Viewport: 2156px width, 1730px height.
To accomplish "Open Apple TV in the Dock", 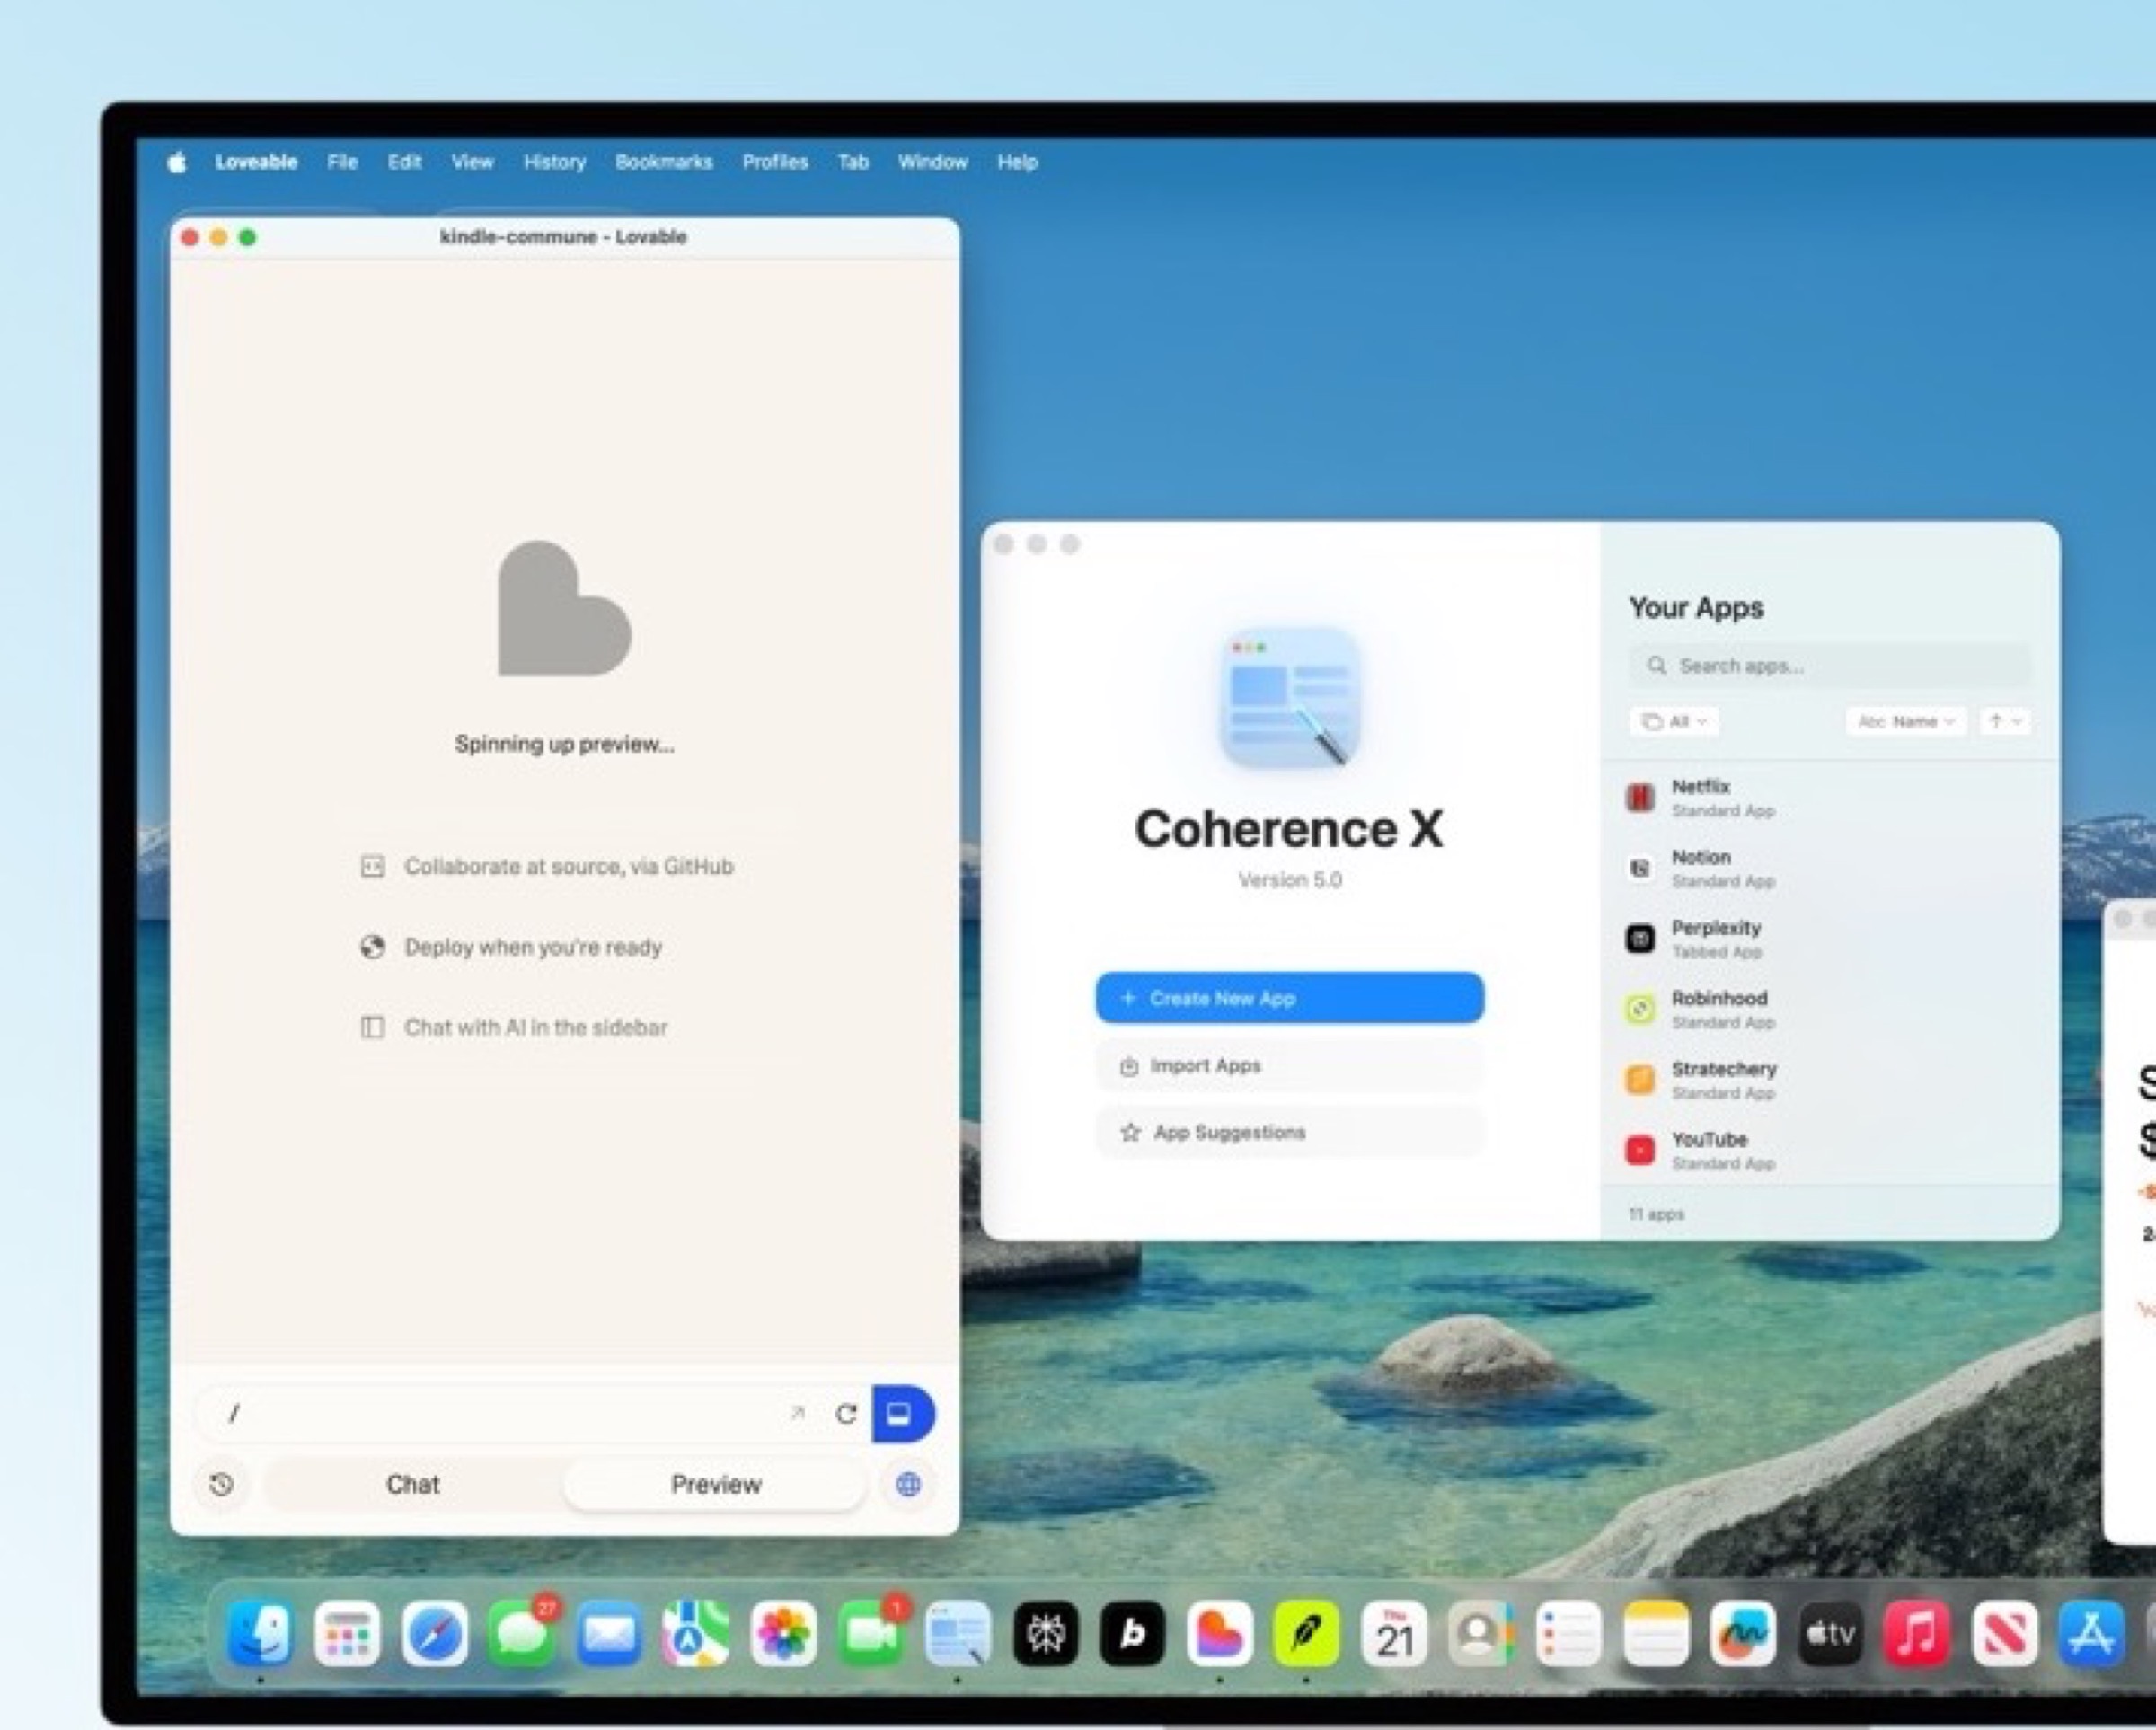I will [1830, 1635].
